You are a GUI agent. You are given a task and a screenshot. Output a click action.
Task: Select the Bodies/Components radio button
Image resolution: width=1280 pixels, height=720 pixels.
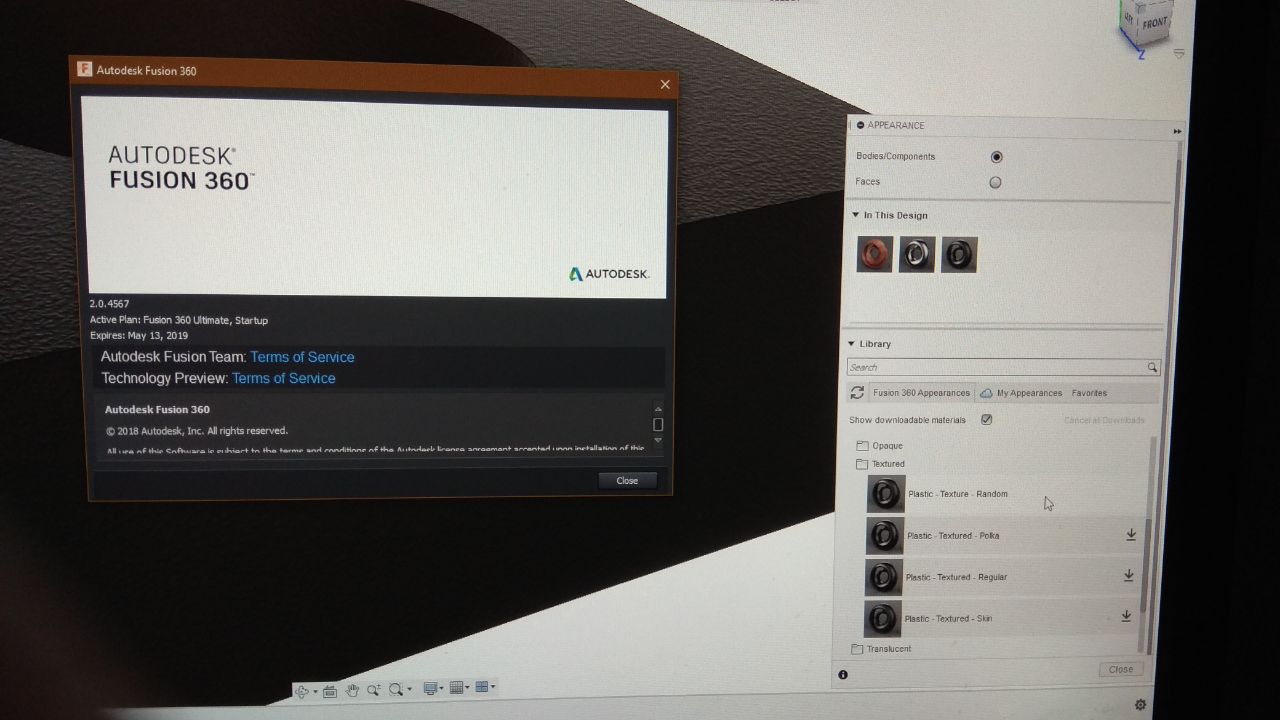point(996,157)
